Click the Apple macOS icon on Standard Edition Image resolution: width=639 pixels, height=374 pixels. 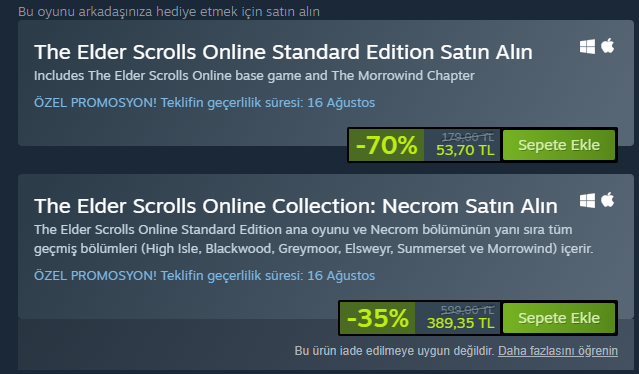pyautogui.click(x=607, y=46)
